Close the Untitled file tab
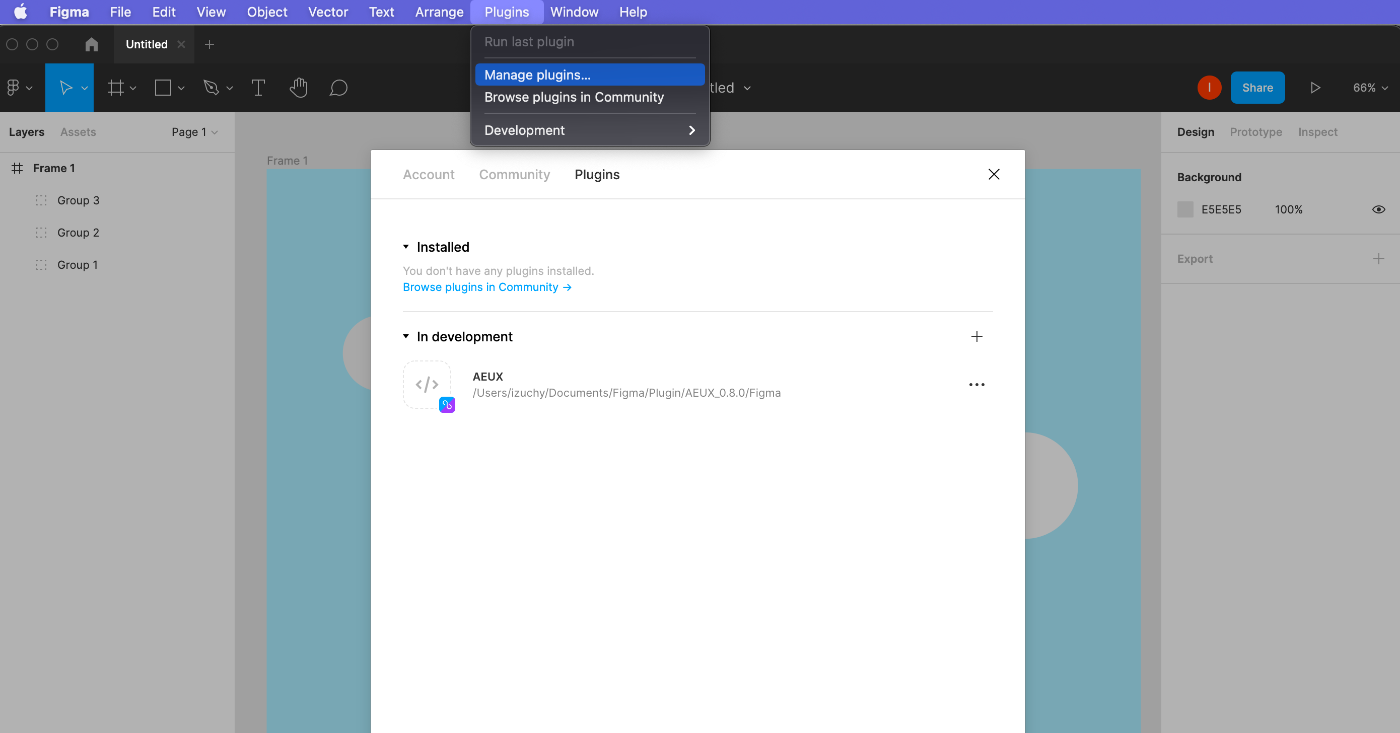1400x733 pixels. [x=181, y=44]
